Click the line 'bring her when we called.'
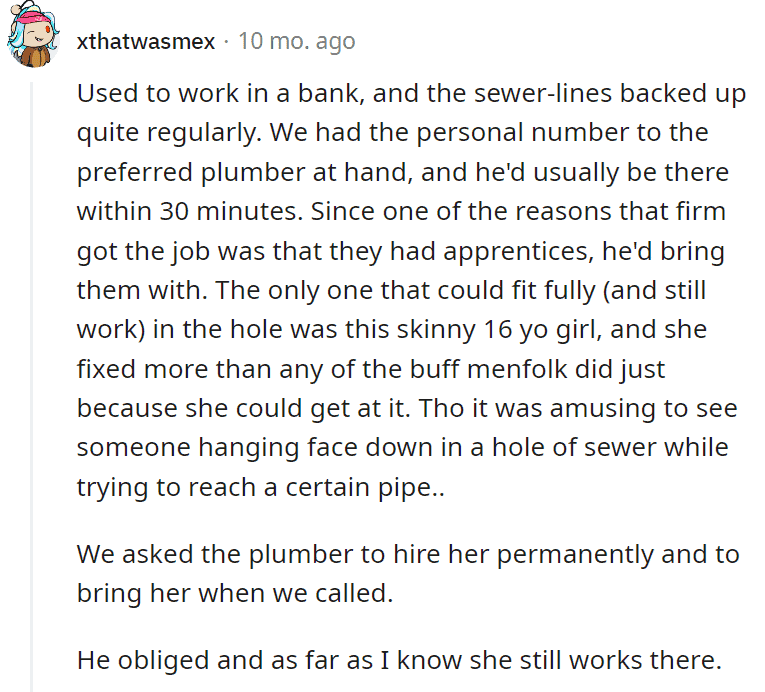The width and height of the screenshot is (765, 692). tap(235, 594)
